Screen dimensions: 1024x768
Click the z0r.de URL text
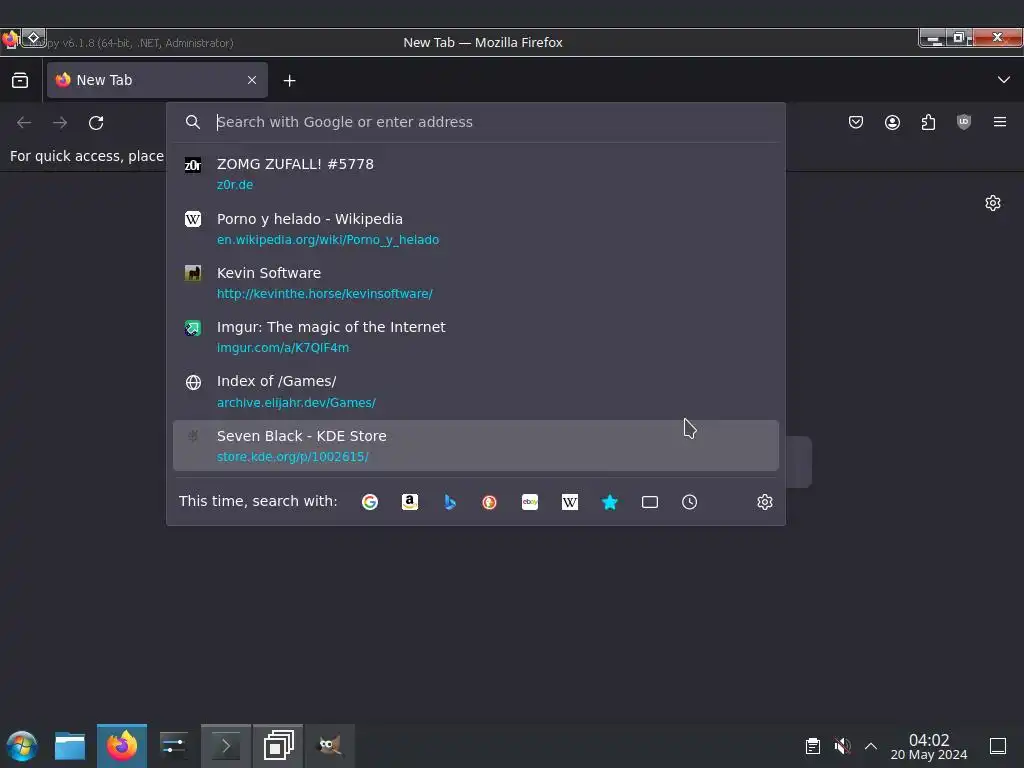[x=235, y=185]
